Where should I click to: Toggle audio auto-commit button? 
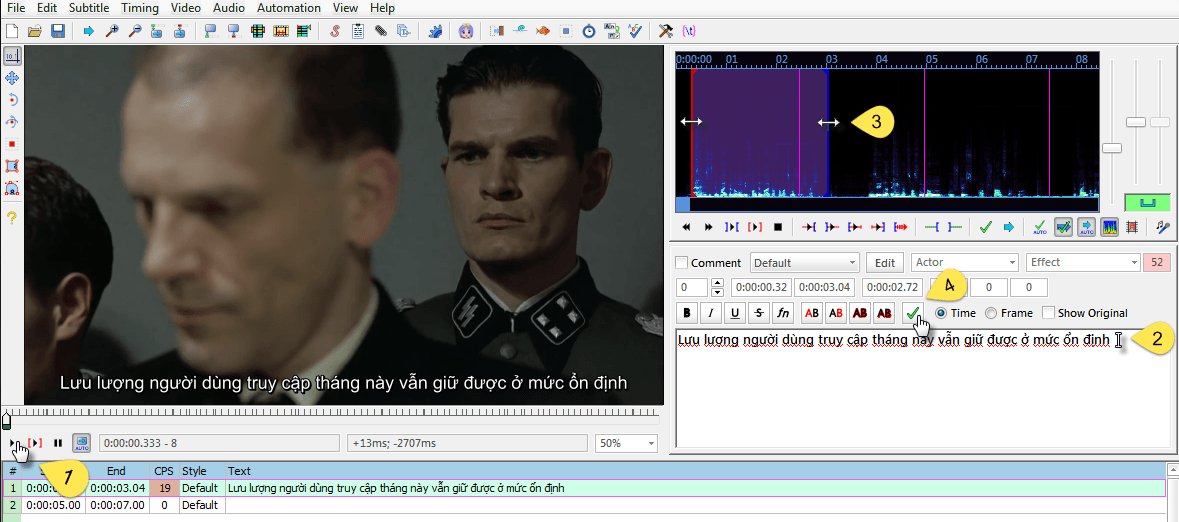pyautogui.click(x=1040, y=226)
